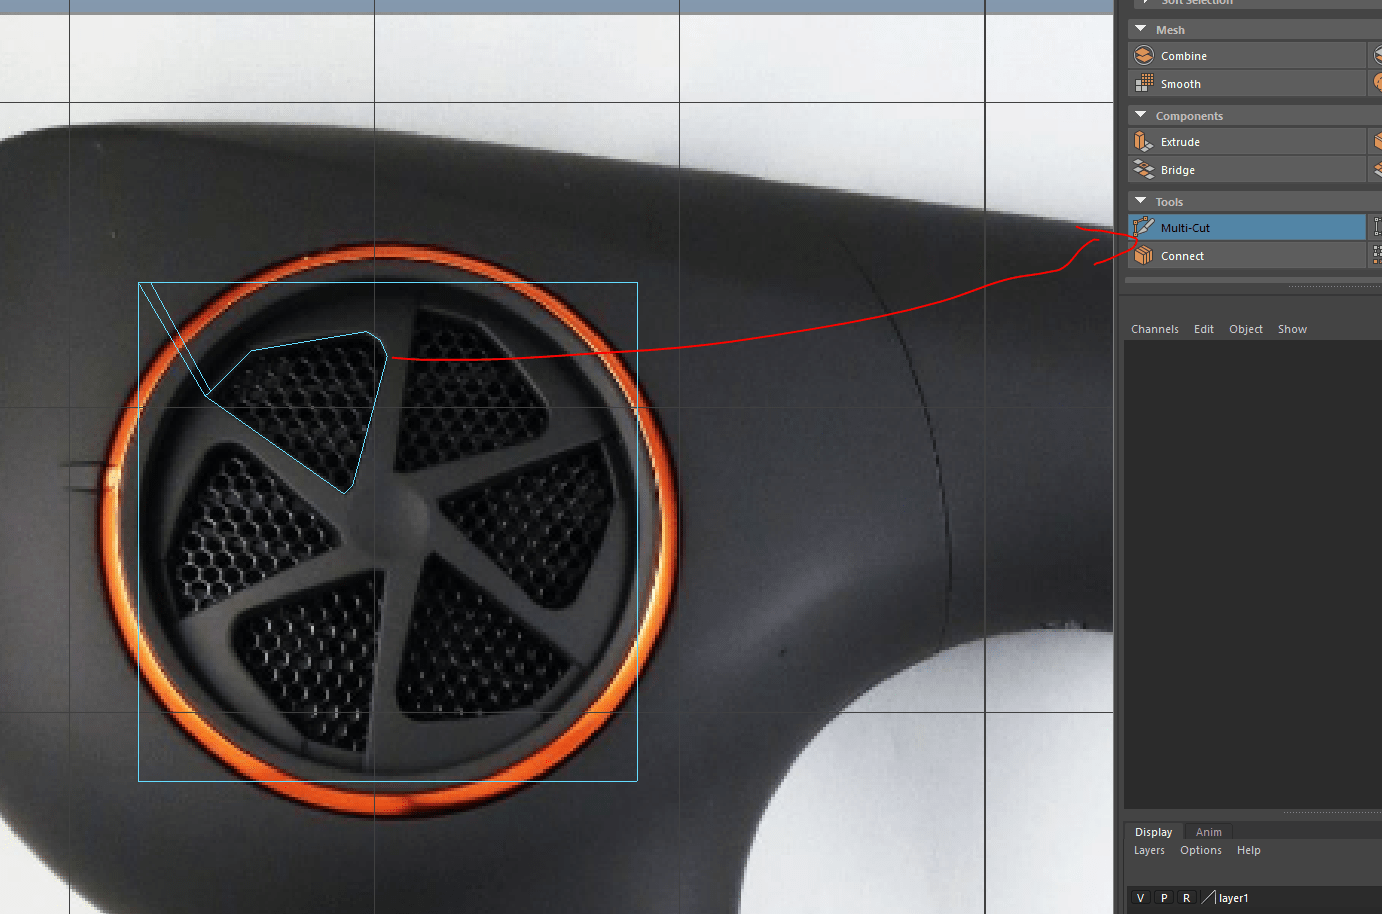
Task: Toggle layer1 visibility (V)
Action: (x=1140, y=898)
